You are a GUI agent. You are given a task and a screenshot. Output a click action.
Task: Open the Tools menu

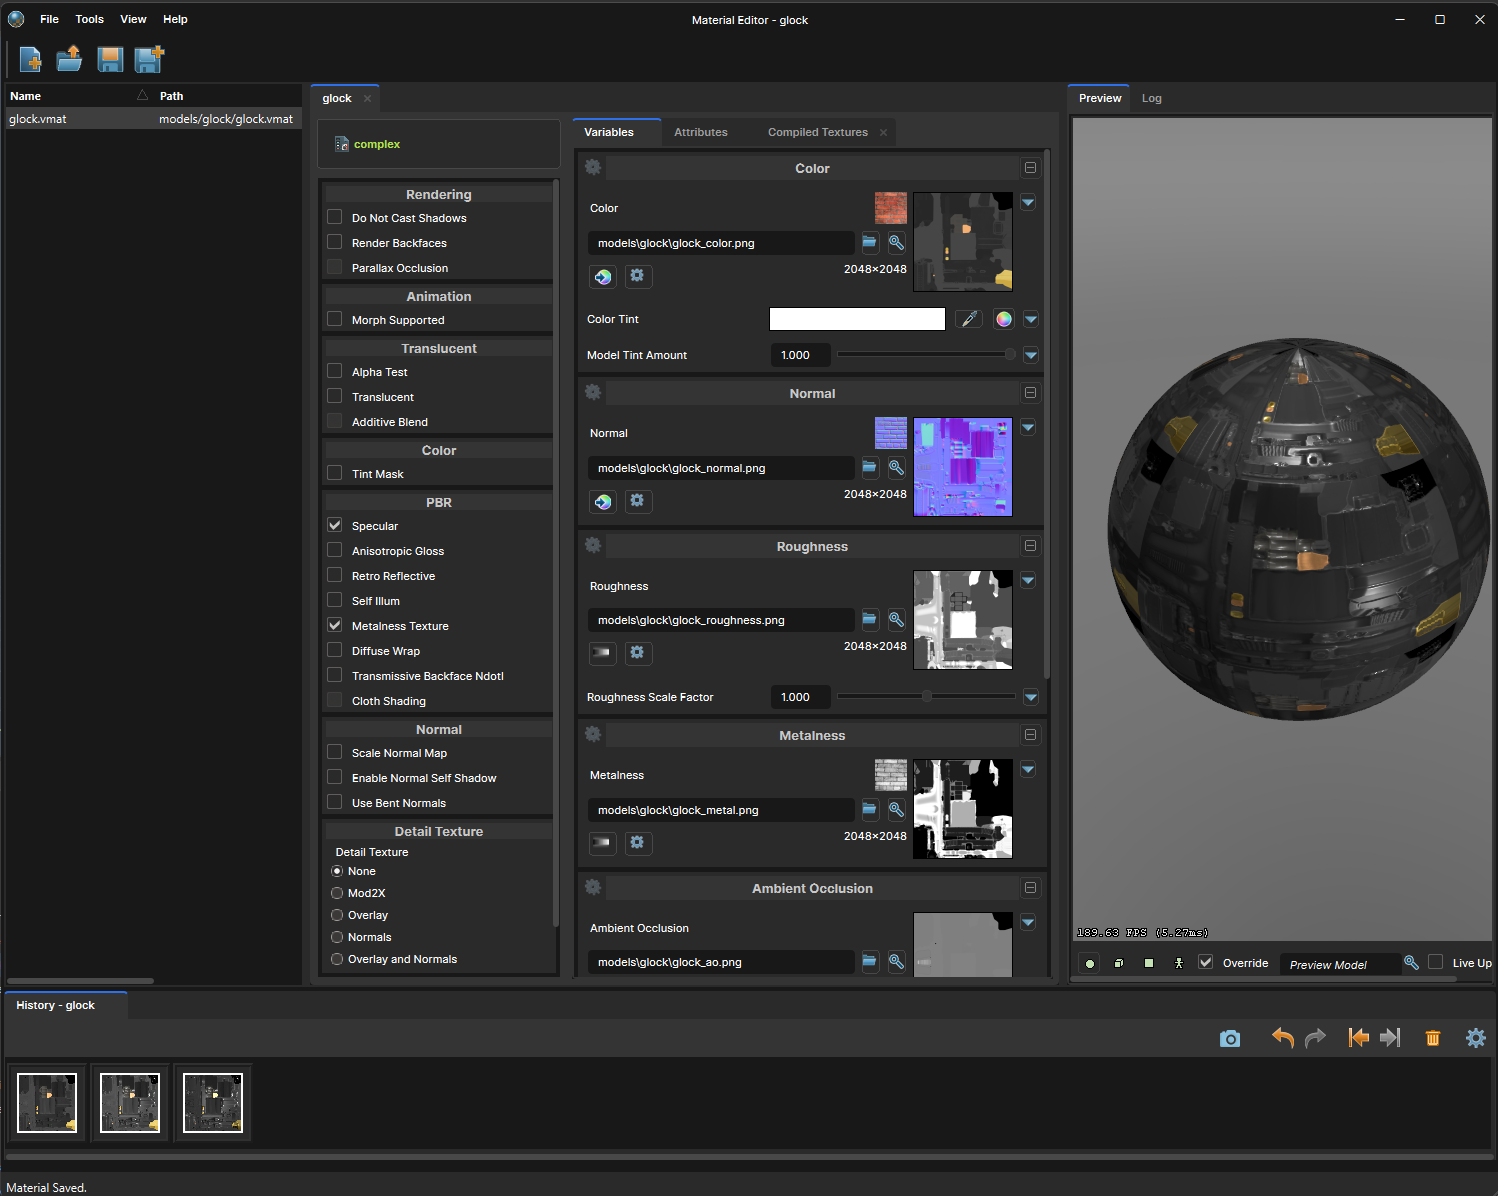(x=89, y=19)
